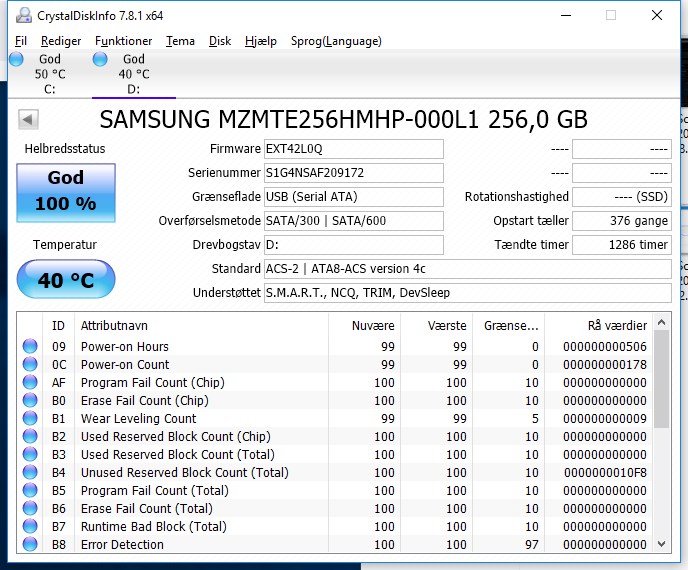This screenshot has height=570, width=688.
Task: Open the Sprog(Language) menu
Action: (336, 41)
